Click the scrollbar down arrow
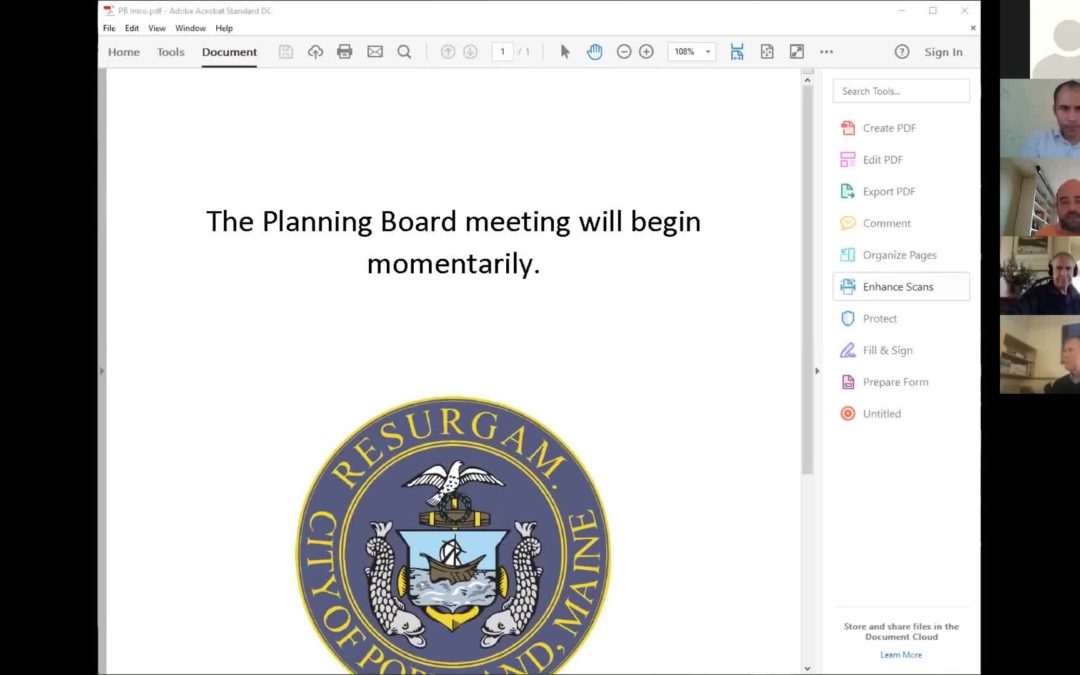The width and height of the screenshot is (1080, 675). (807, 668)
